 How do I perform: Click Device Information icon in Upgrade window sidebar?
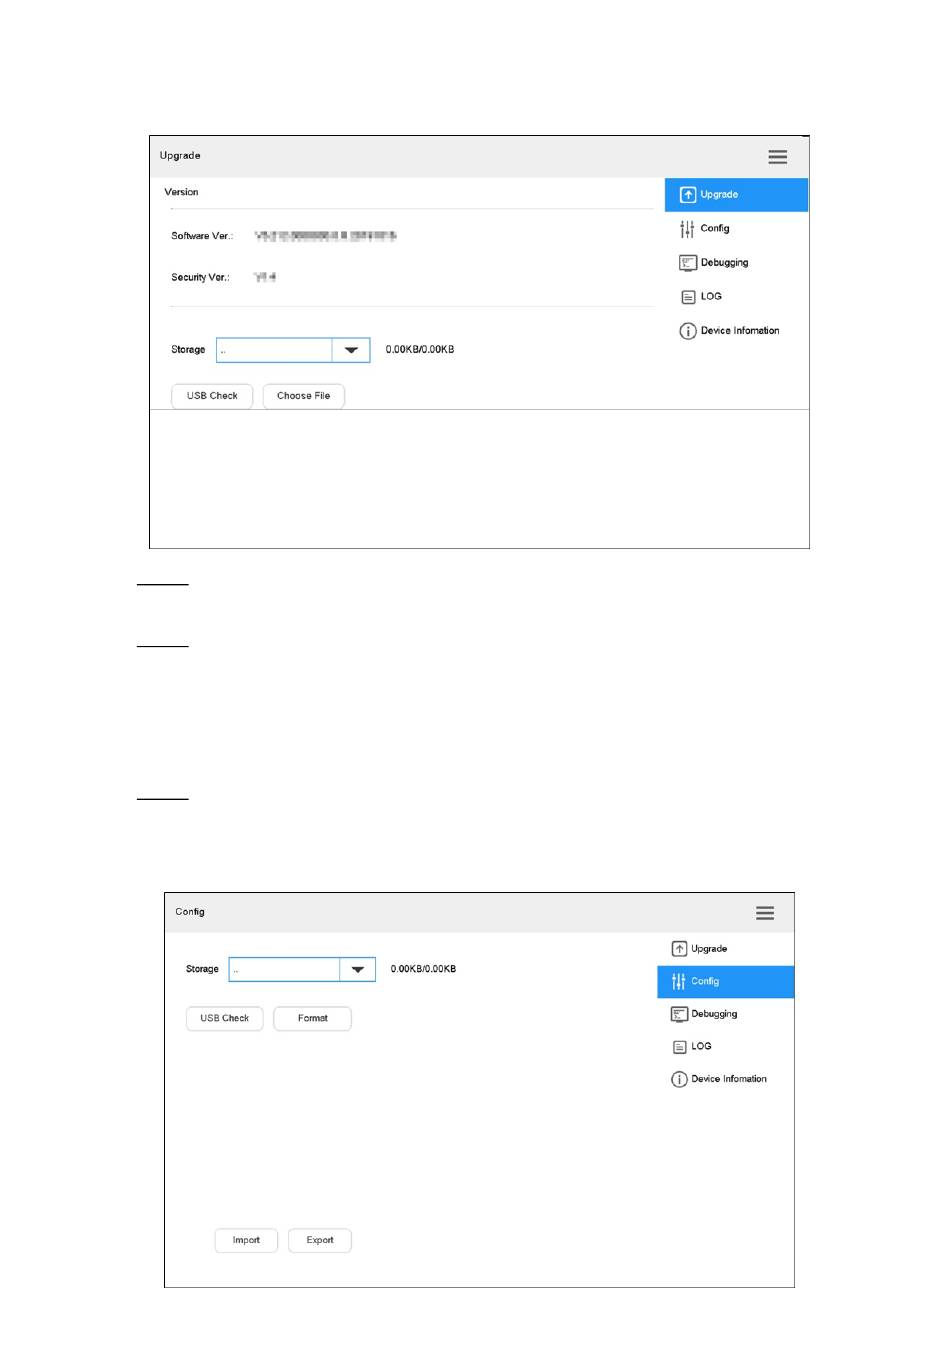click(688, 331)
